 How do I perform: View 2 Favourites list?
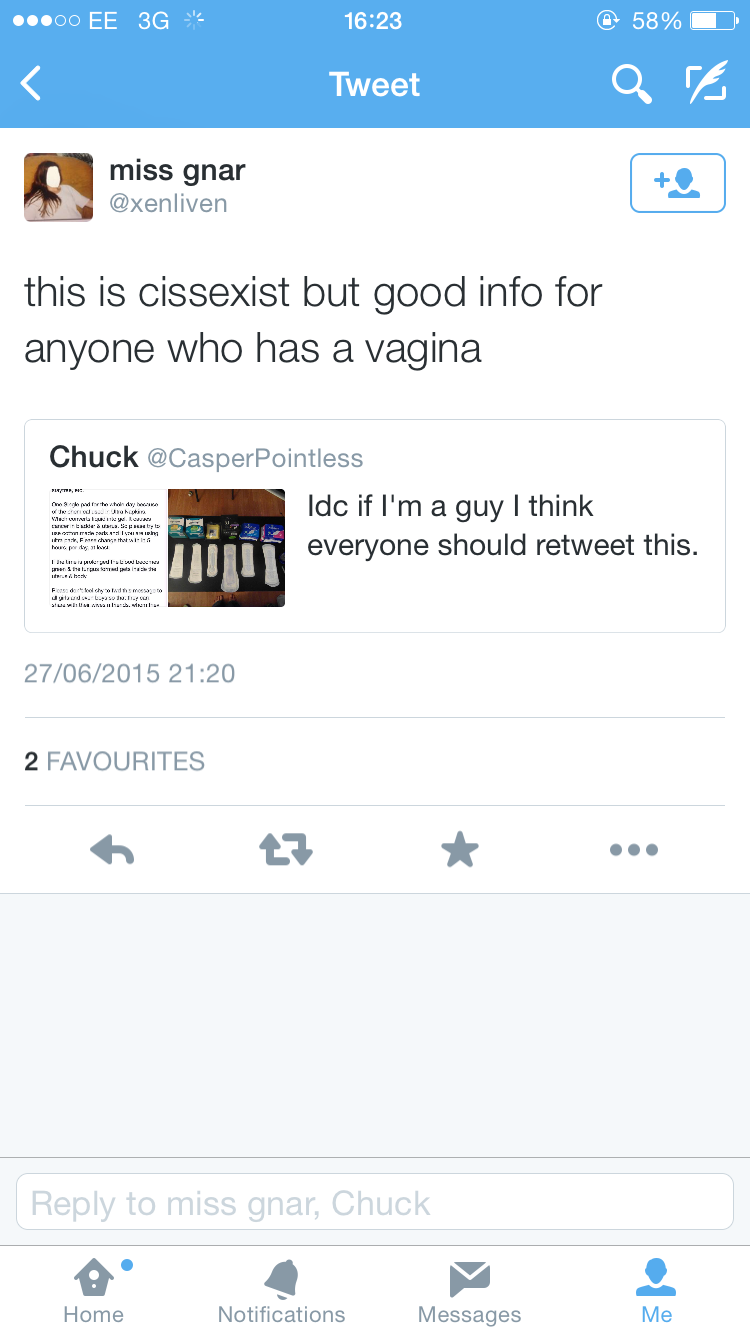click(x=114, y=761)
